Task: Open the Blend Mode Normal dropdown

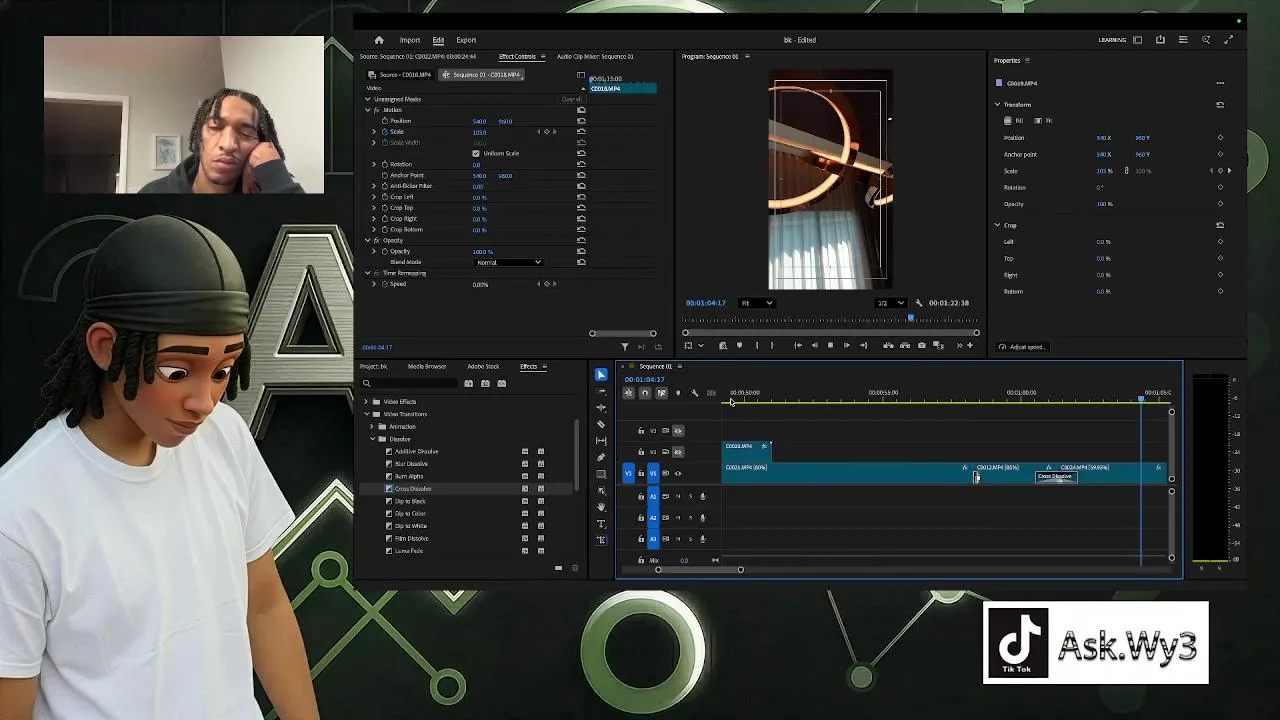Action: 508,262
